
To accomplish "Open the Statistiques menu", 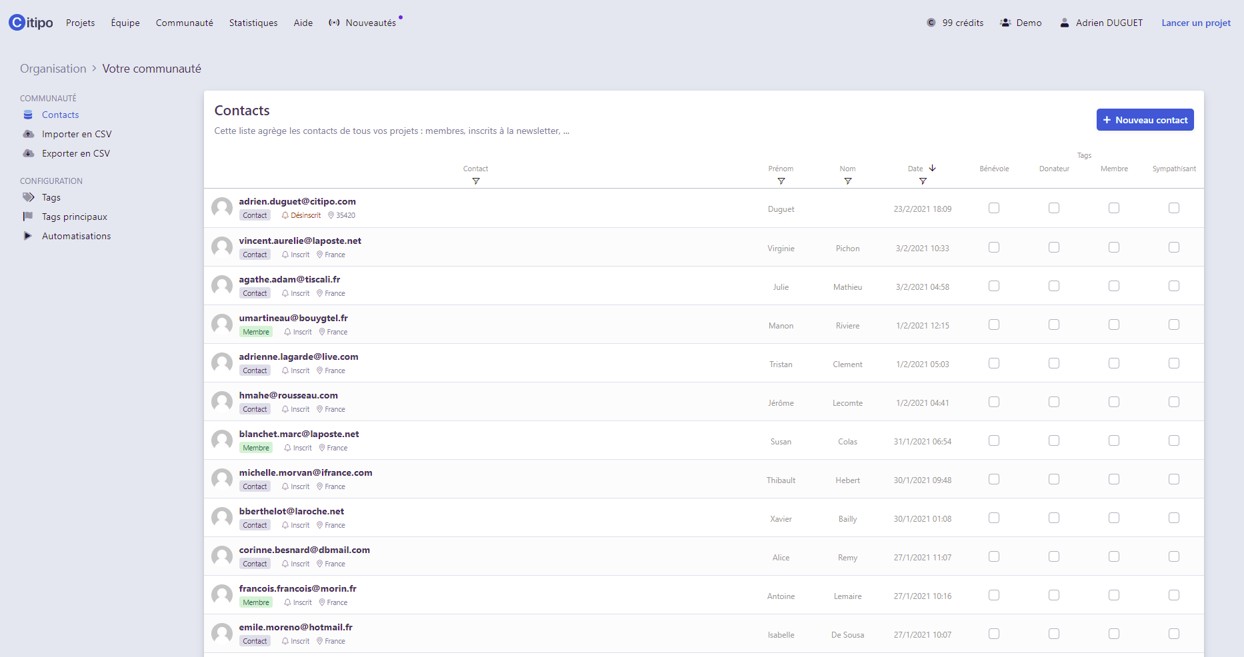I will [x=253, y=23].
